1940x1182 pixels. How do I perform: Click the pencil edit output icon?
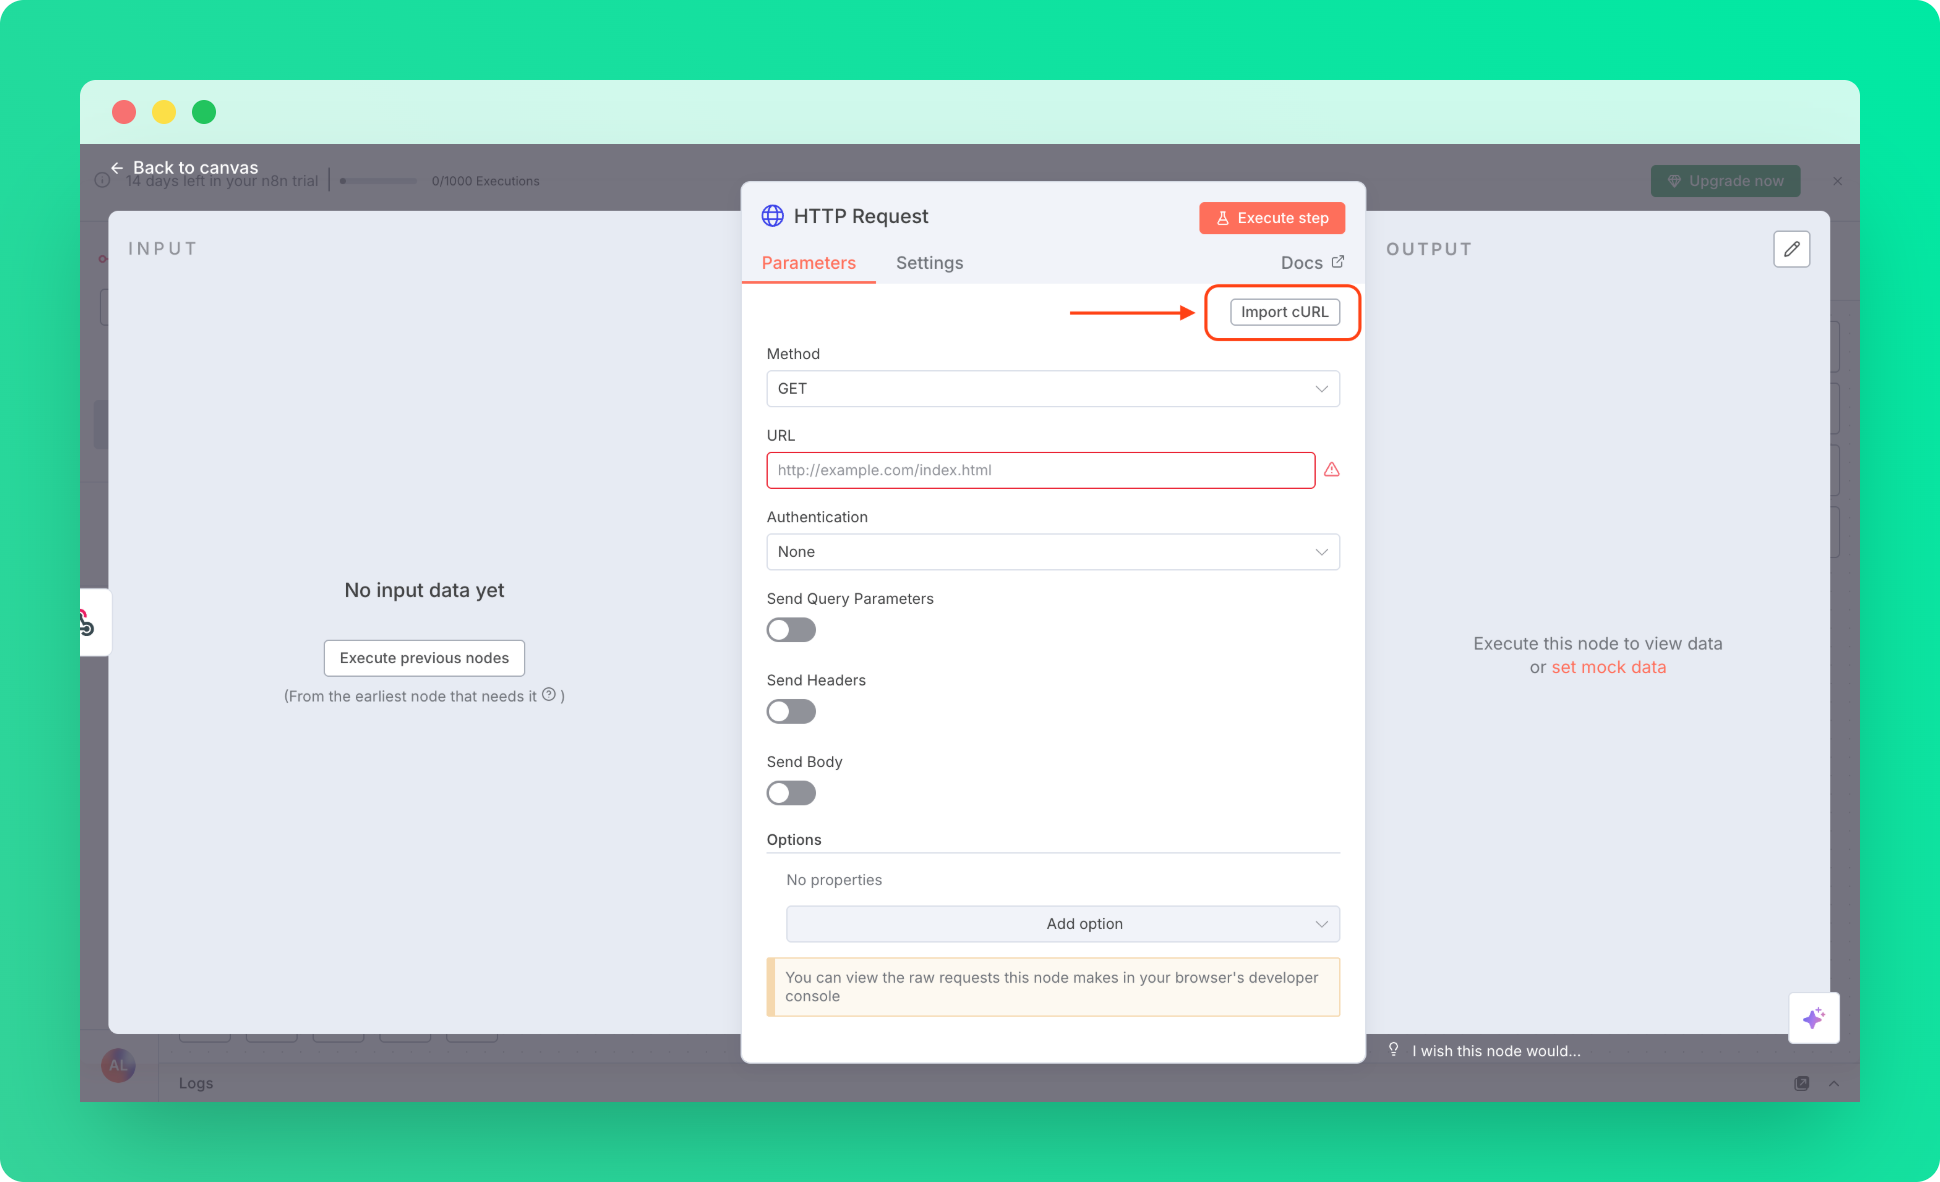pyautogui.click(x=1791, y=249)
